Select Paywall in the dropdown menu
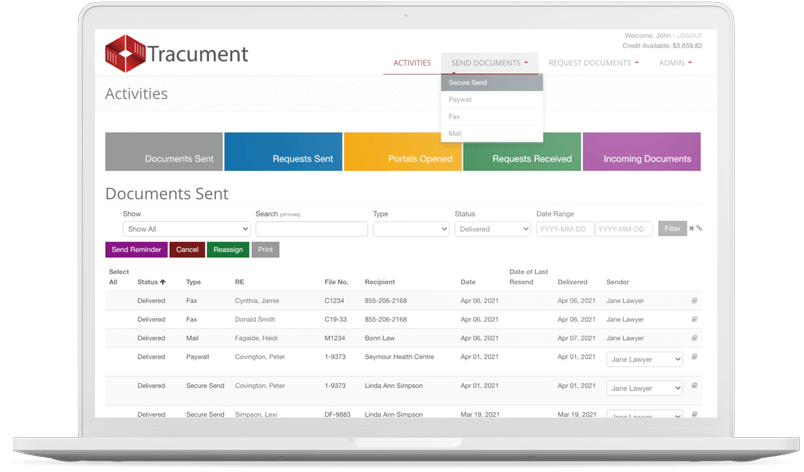Image resolution: width=804 pixels, height=472 pixels. pyautogui.click(x=461, y=100)
